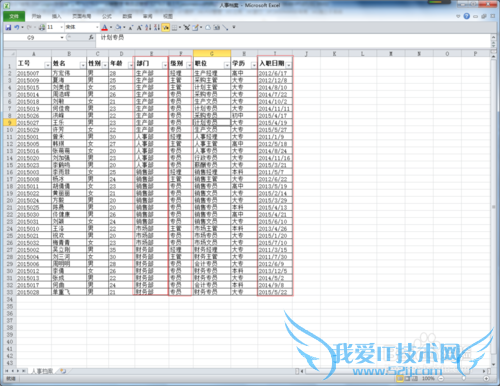Open the Review ribbon tab

click(148, 16)
